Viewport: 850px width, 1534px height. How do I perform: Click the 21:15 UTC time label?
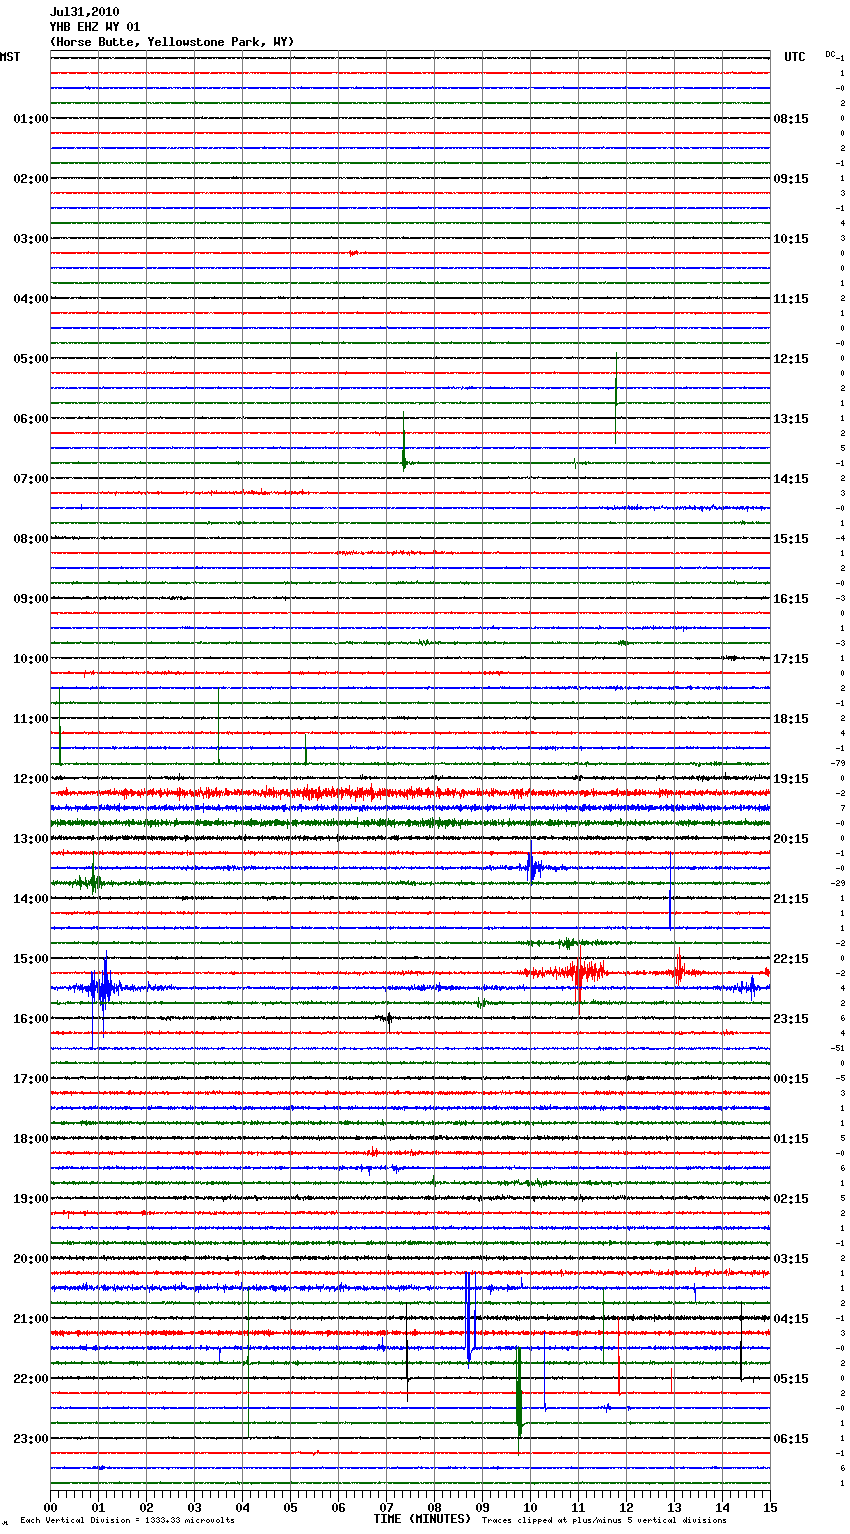pos(791,899)
